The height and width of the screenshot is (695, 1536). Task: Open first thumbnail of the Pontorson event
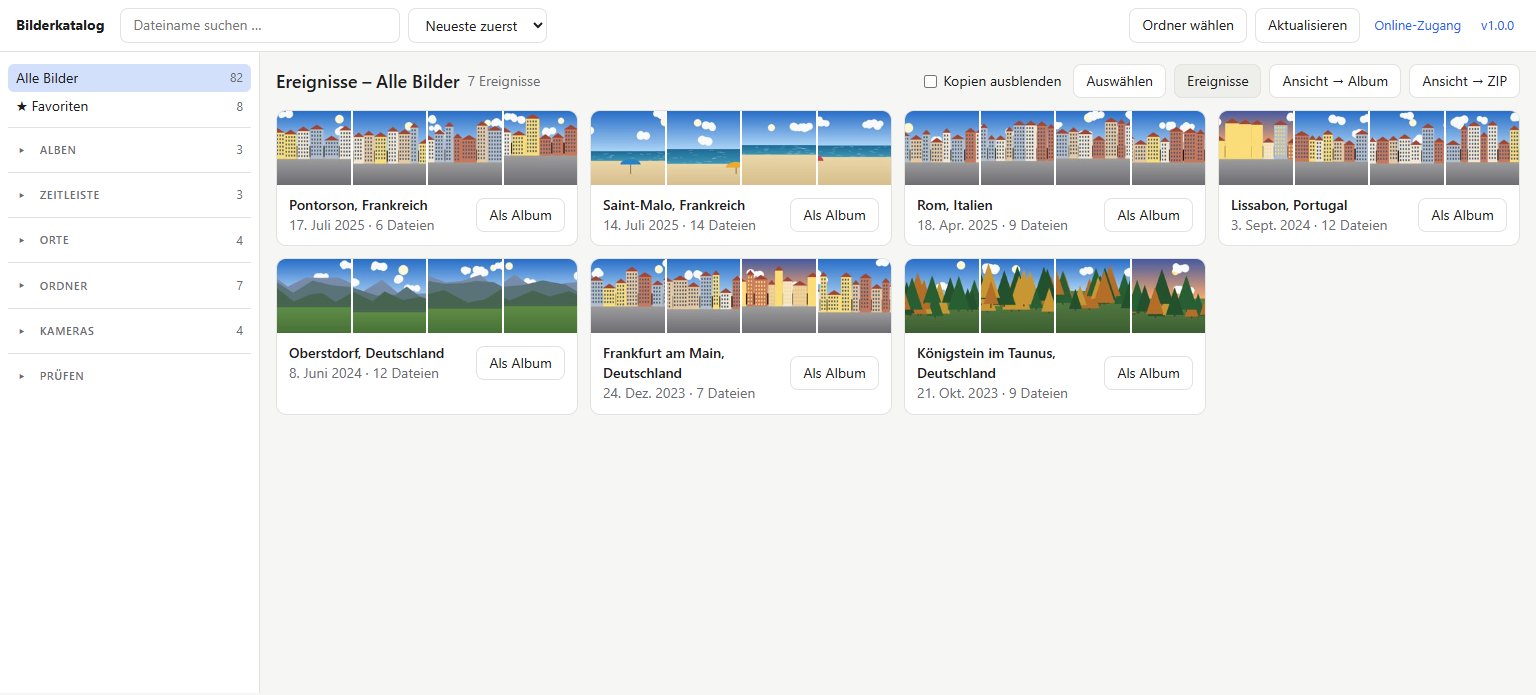(x=314, y=148)
